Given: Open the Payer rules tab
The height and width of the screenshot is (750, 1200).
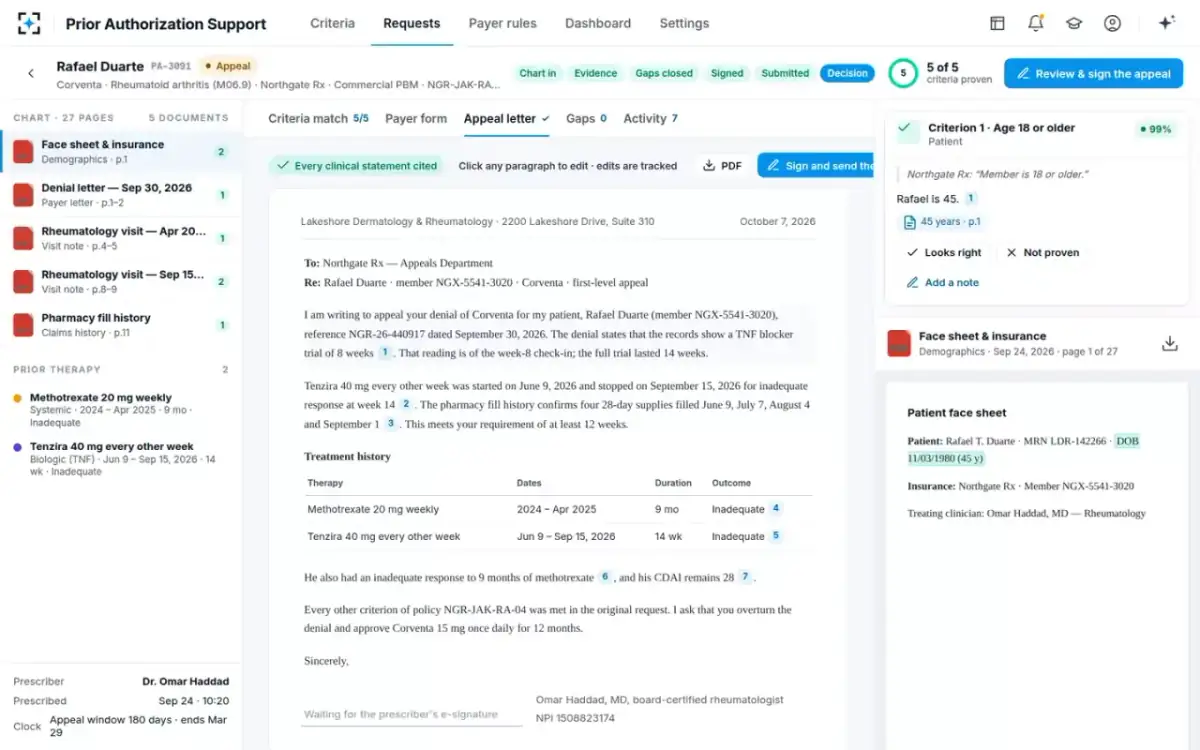Looking at the screenshot, I should (x=503, y=23).
